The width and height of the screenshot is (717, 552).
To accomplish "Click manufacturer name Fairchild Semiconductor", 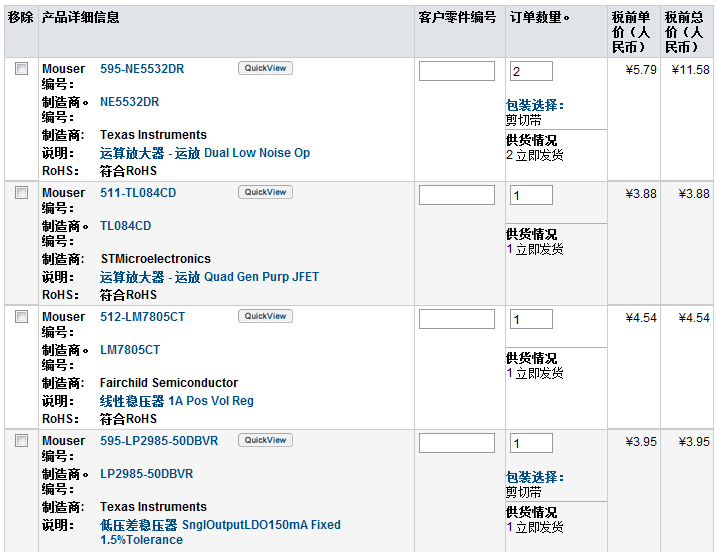I will point(169,383).
